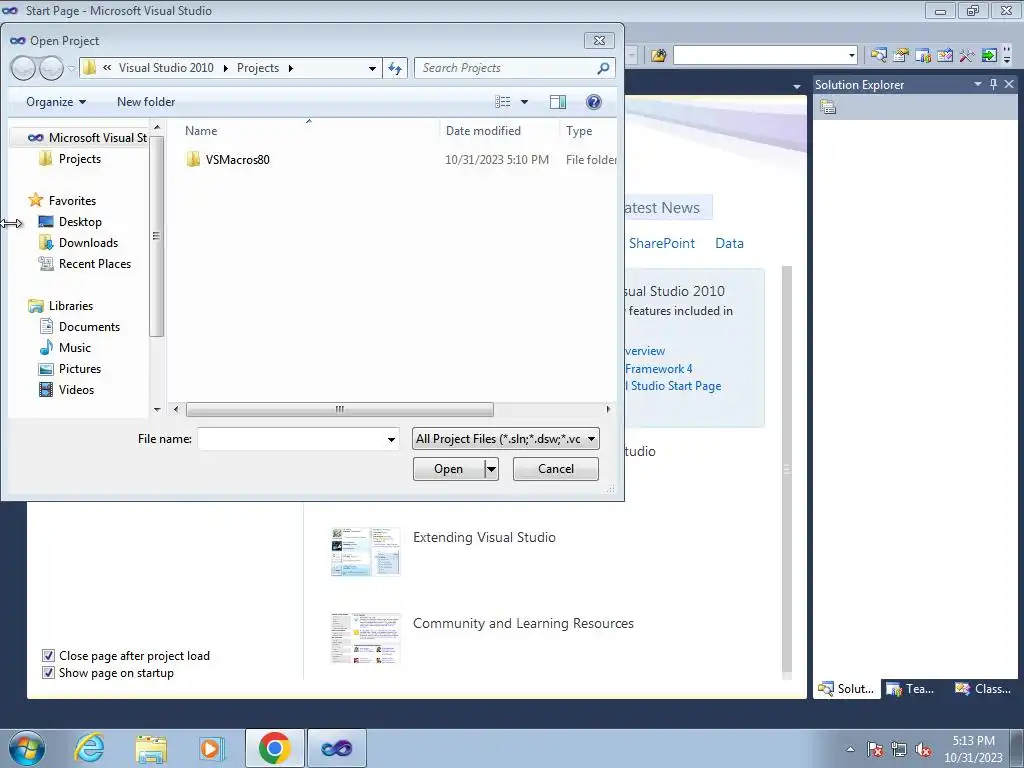The image size is (1024, 768).
Task: Click the green arrow Start Page toolbar icon
Action: coord(989,56)
